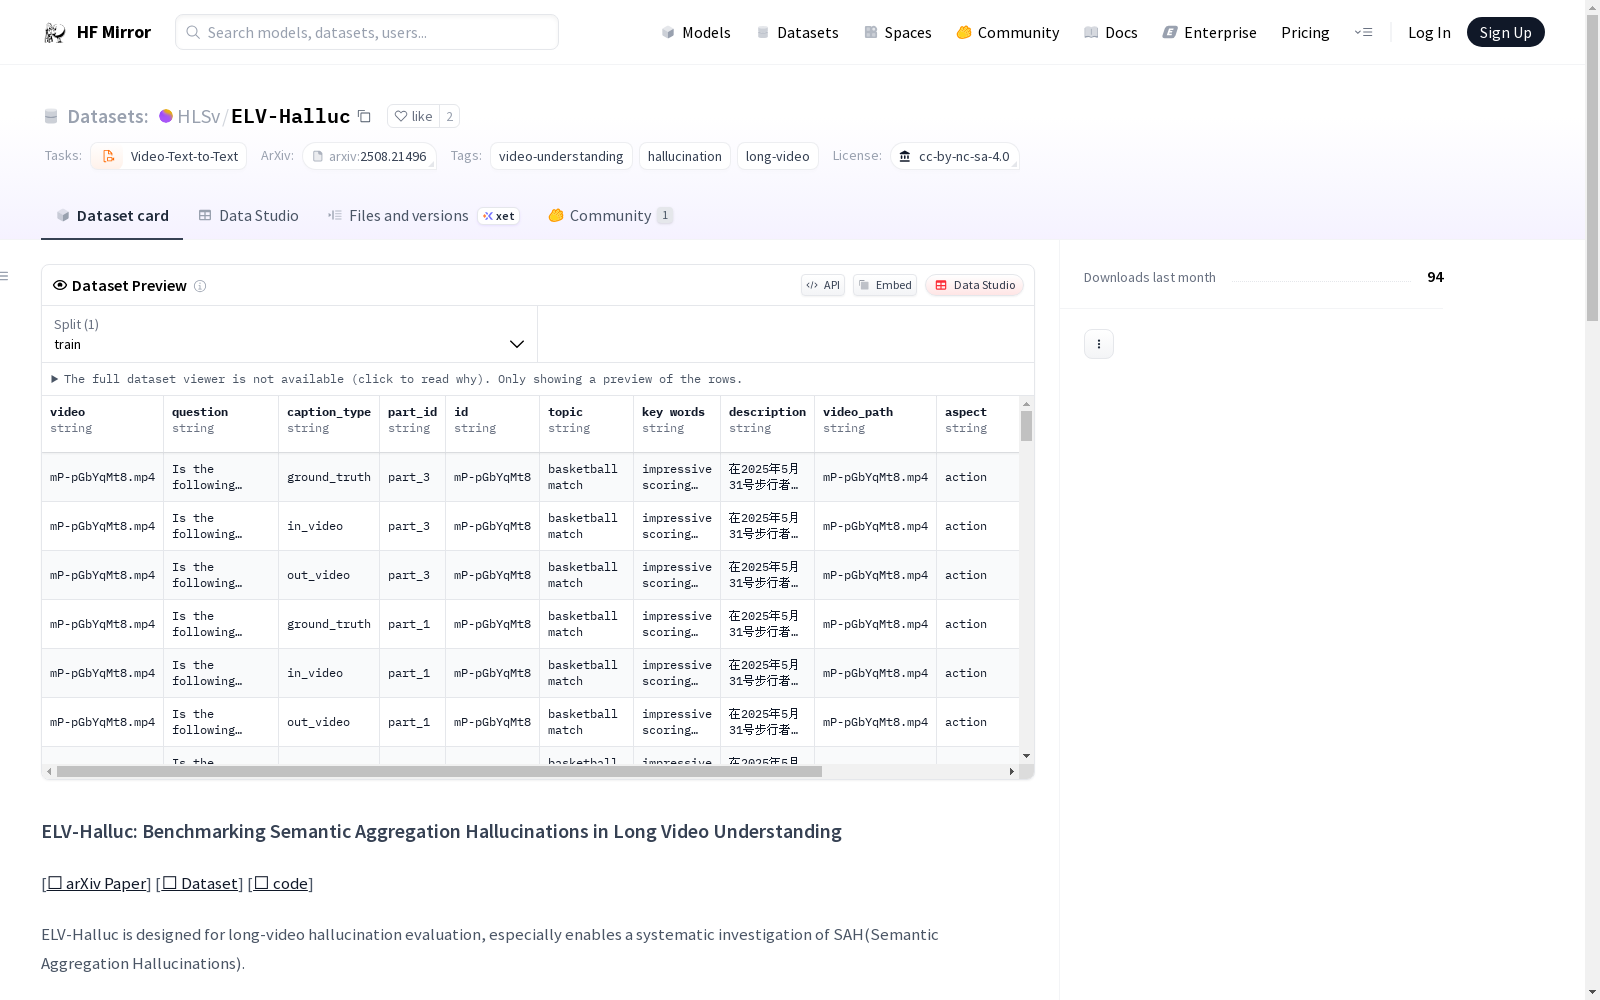Switch to the Data Studio tab
This screenshot has width=1600, height=1000.
[x=248, y=216]
